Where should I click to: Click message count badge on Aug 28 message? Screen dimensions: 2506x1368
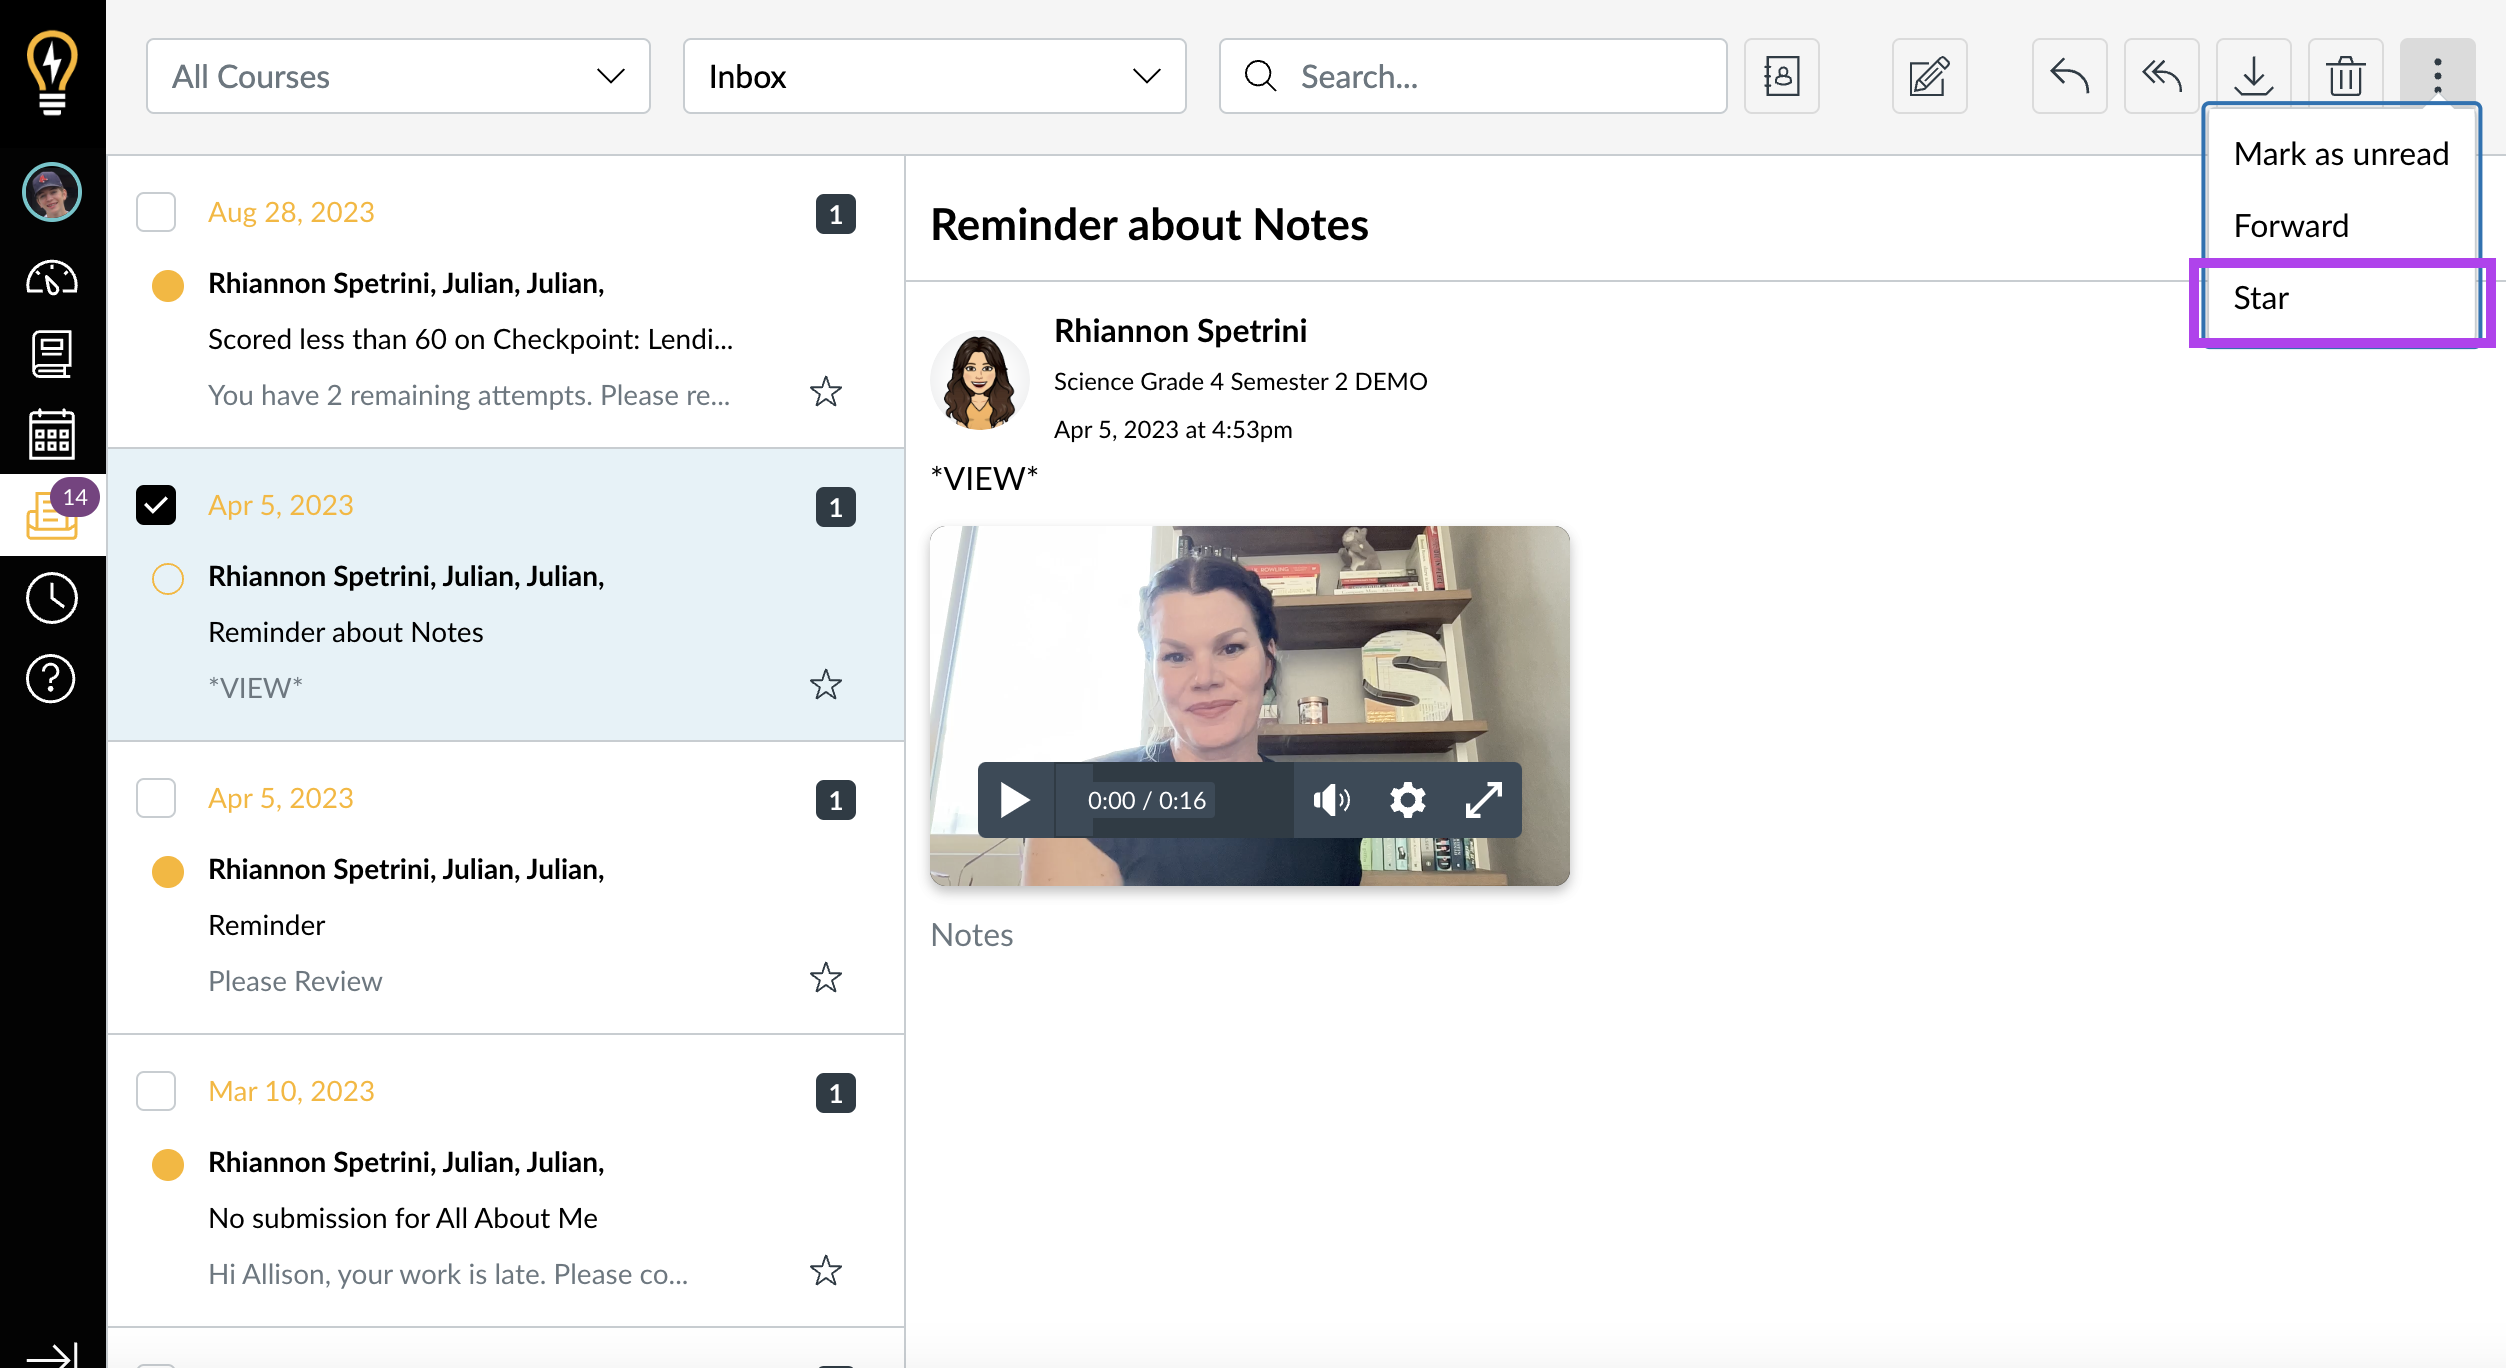point(836,214)
